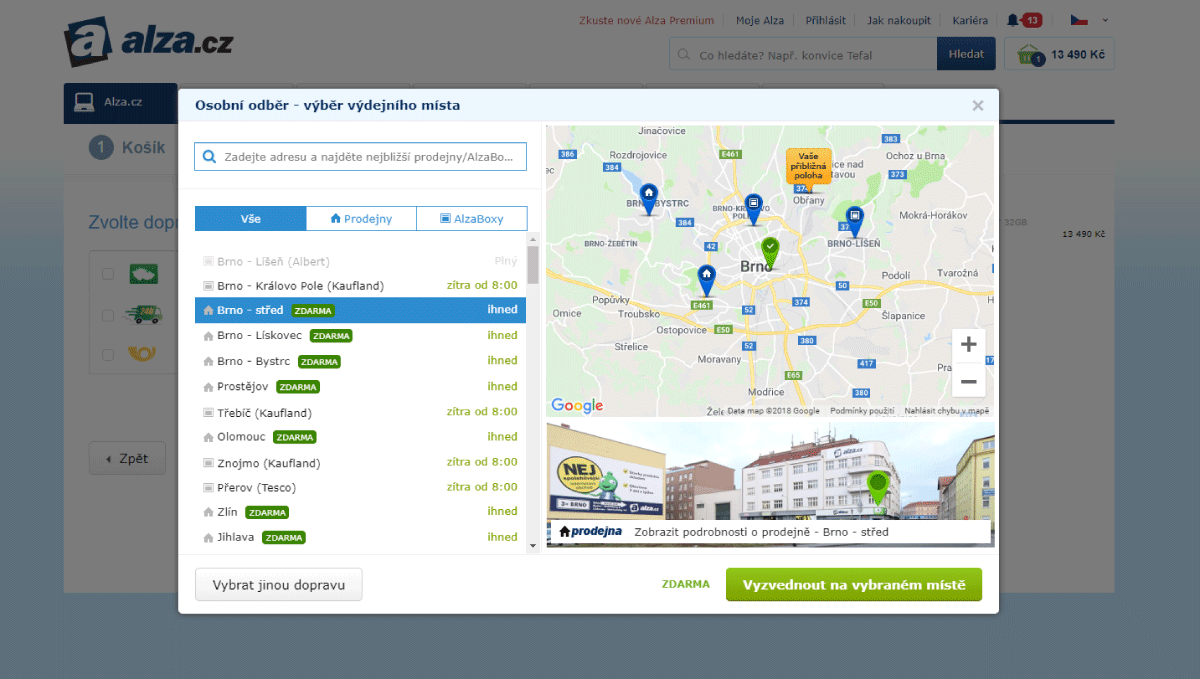
Task: Tick the first delivery option checkbox
Action: 108,274
